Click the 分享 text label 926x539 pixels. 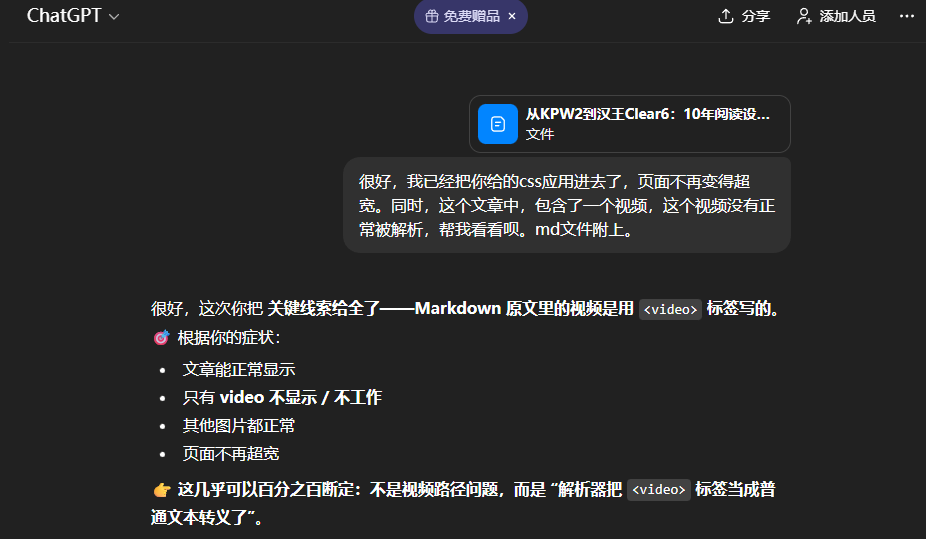click(756, 16)
